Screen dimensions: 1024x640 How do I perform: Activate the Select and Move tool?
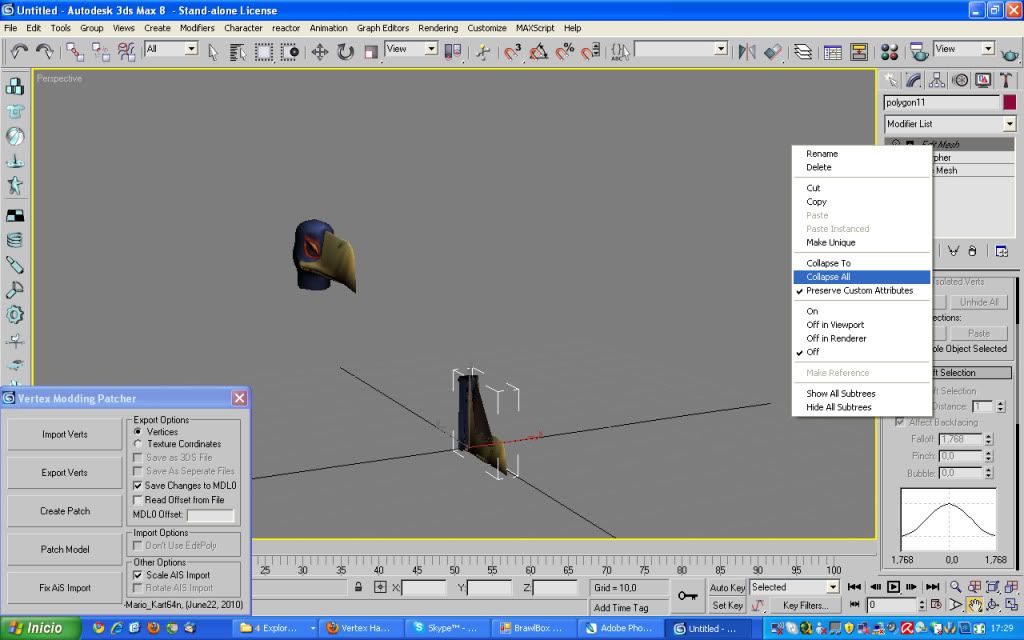[319, 52]
